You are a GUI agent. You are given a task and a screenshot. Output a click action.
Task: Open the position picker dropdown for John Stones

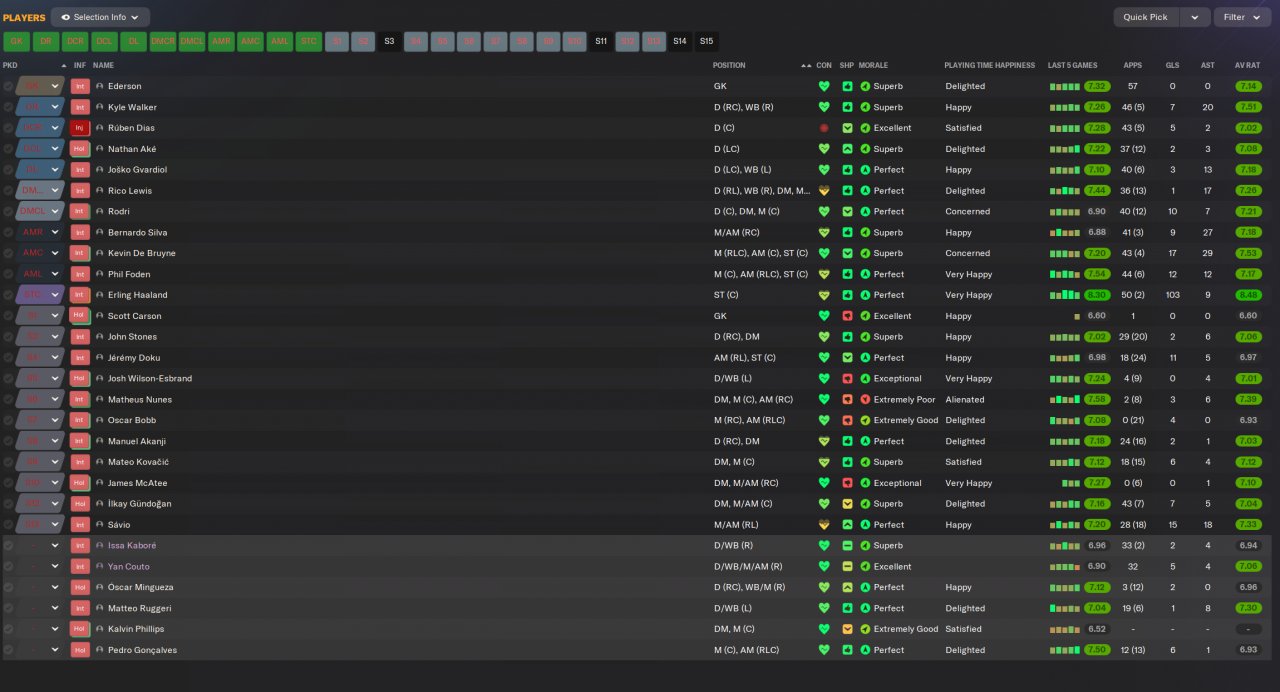[56, 337]
